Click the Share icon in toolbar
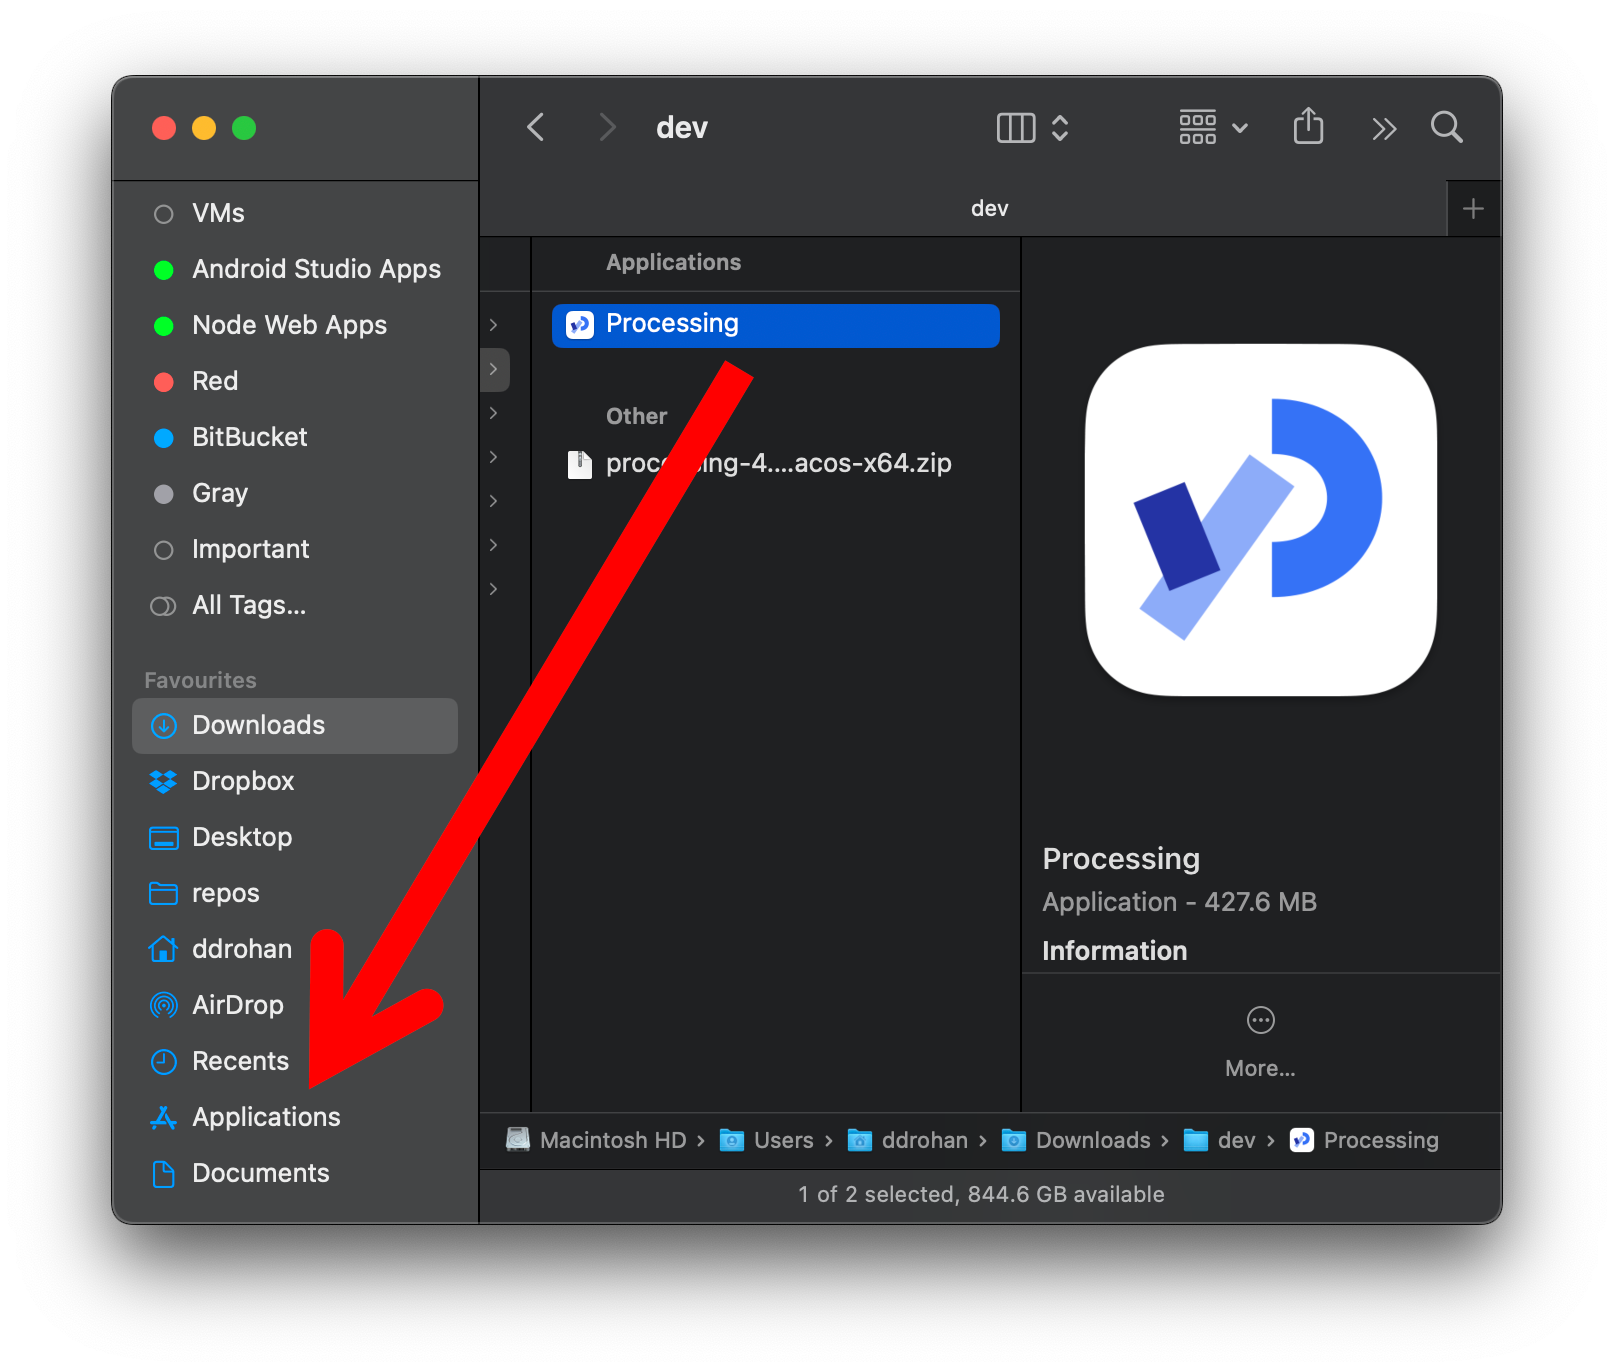1614x1372 pixels. [x=1307, y=127]
